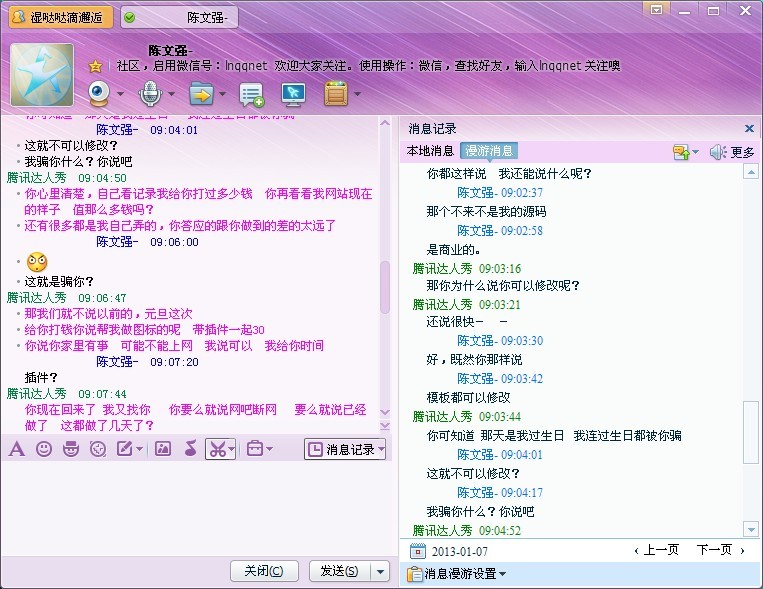763x589 pixels.
Task: Click message 插件? in chat
Action: click(41, 377)
